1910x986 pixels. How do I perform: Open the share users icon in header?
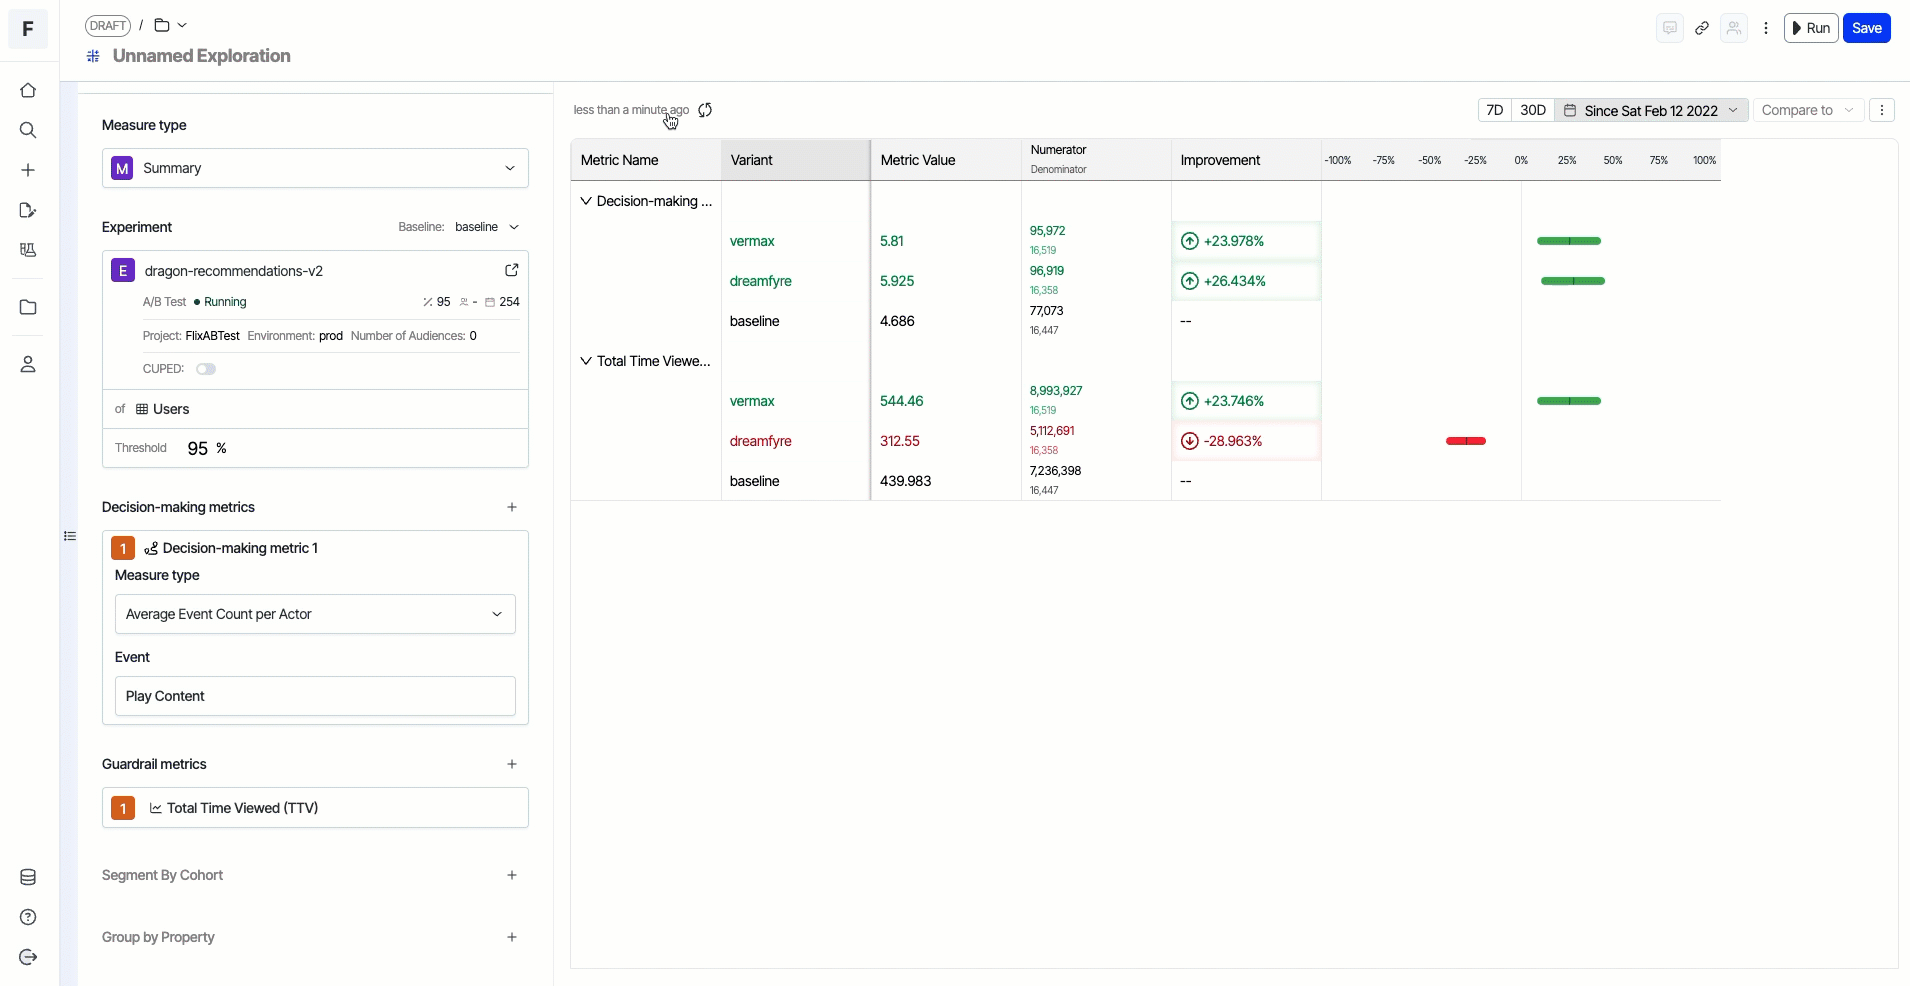(x=1734, y=28)
